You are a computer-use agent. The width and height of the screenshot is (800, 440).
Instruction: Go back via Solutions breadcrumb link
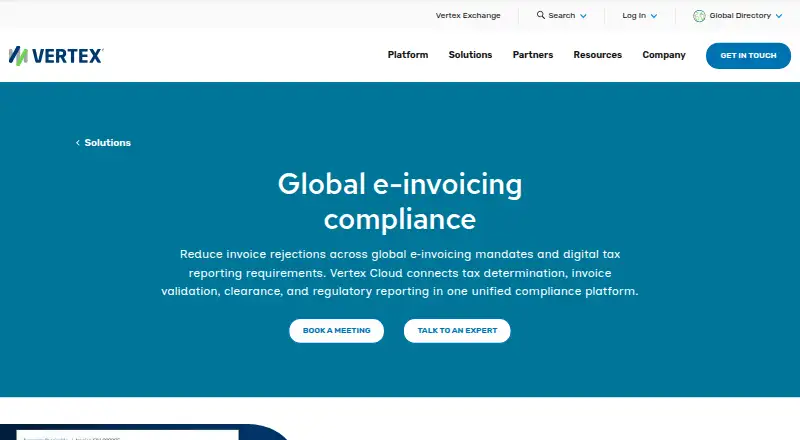tap(108, 143)
